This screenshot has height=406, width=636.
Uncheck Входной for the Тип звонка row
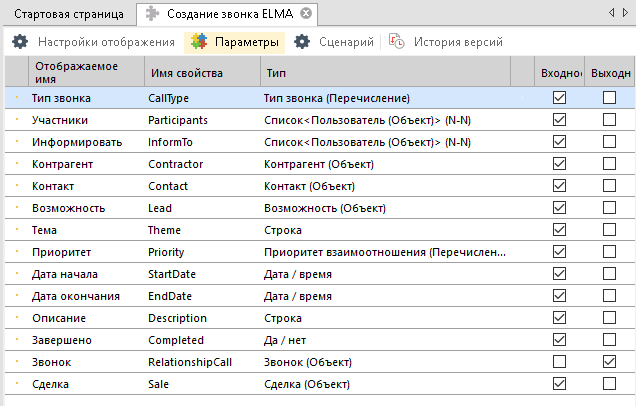pos(559,98)
